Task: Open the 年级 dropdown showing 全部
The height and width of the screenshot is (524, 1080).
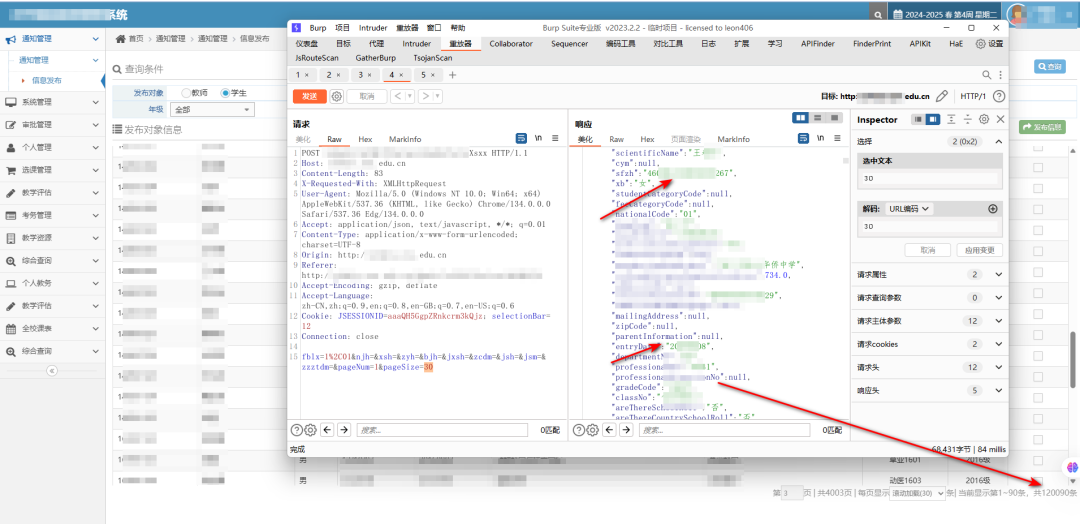Action: tap(212, 109)
